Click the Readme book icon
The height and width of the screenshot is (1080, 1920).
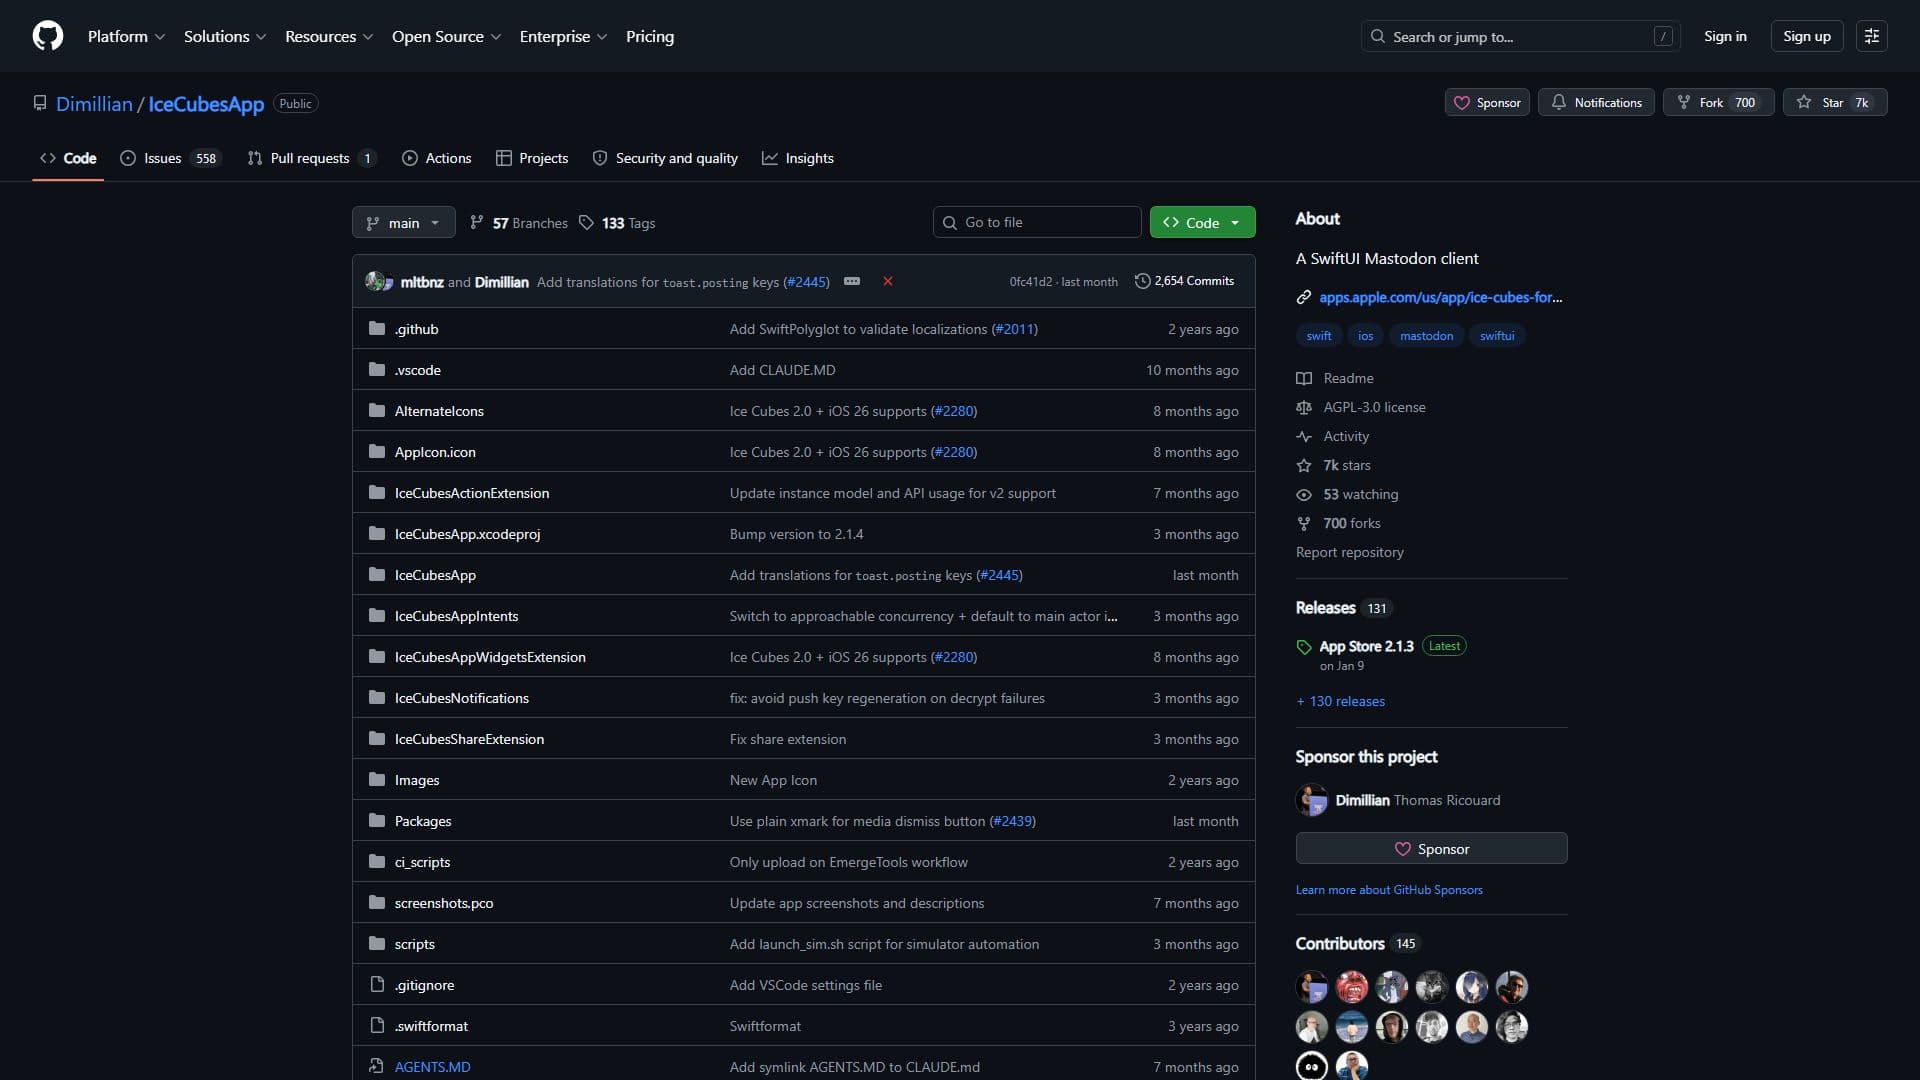click(1304, 378)
